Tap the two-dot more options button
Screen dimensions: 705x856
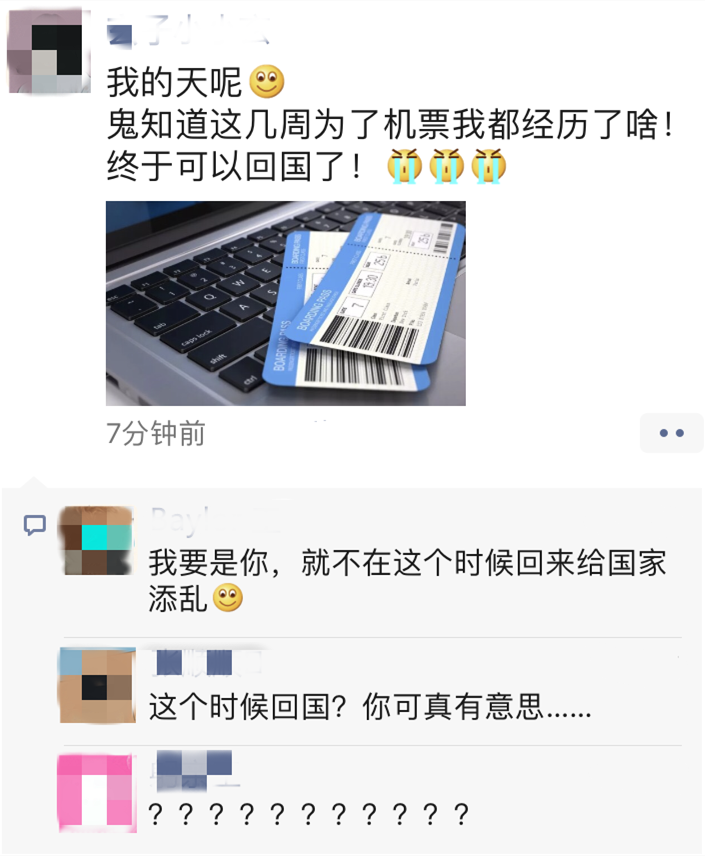pyautogui.click(x=671, y=433)
